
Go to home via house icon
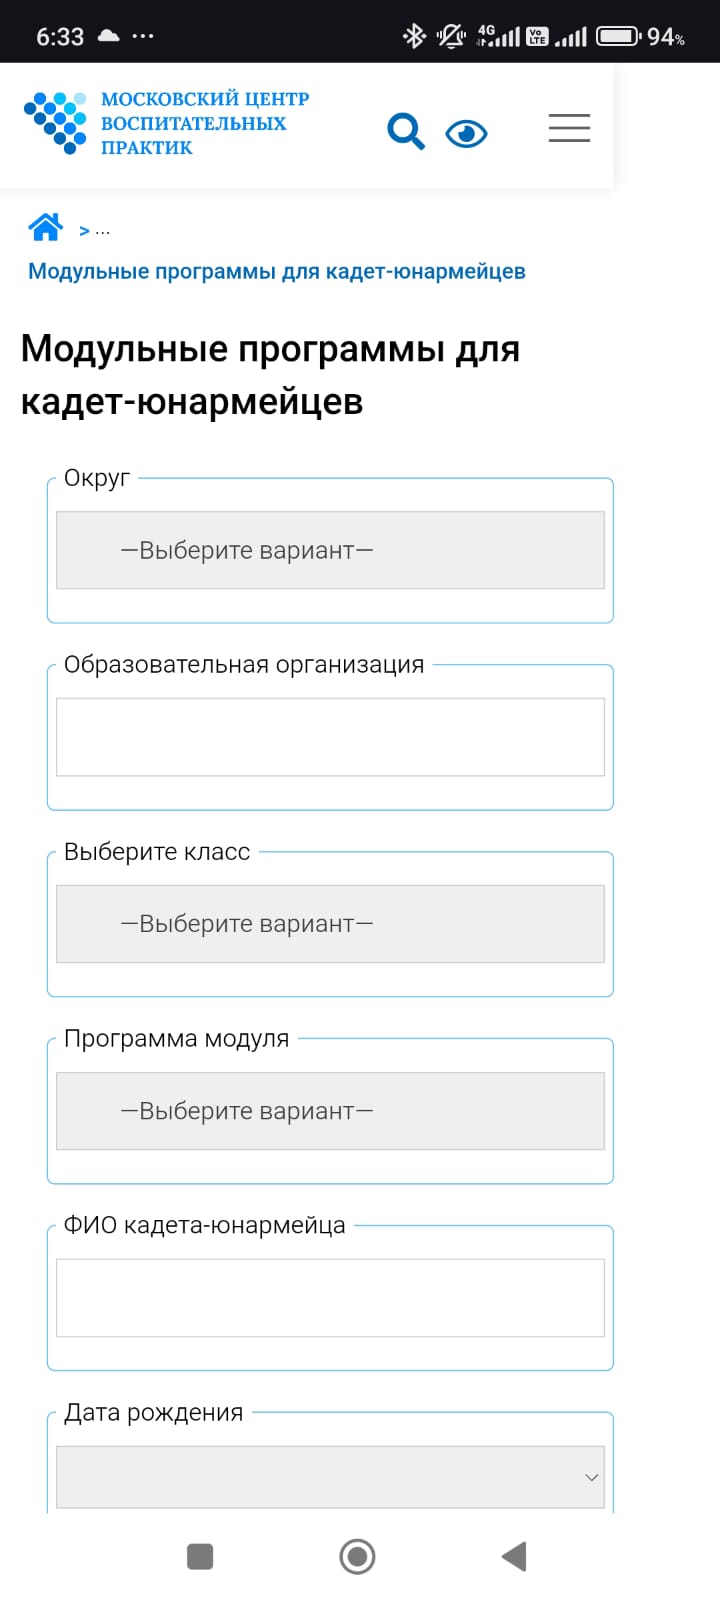[46, 228]
